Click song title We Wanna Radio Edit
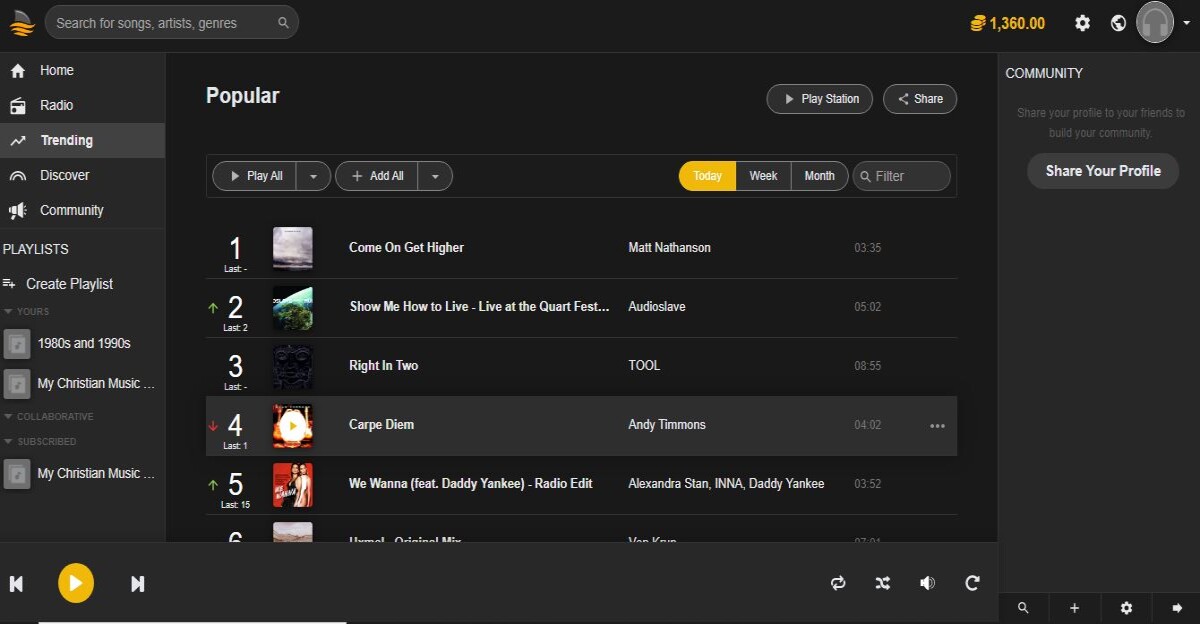 tap(471, 483)
